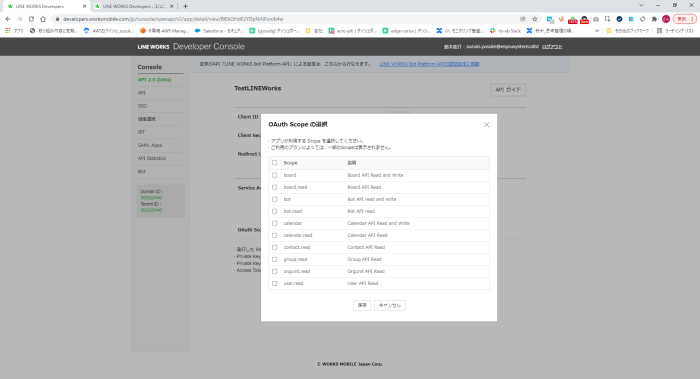Enable the board.read scope checkbox
The height and width of the screenshot is (379, 700).
click(x=275, y=187)
